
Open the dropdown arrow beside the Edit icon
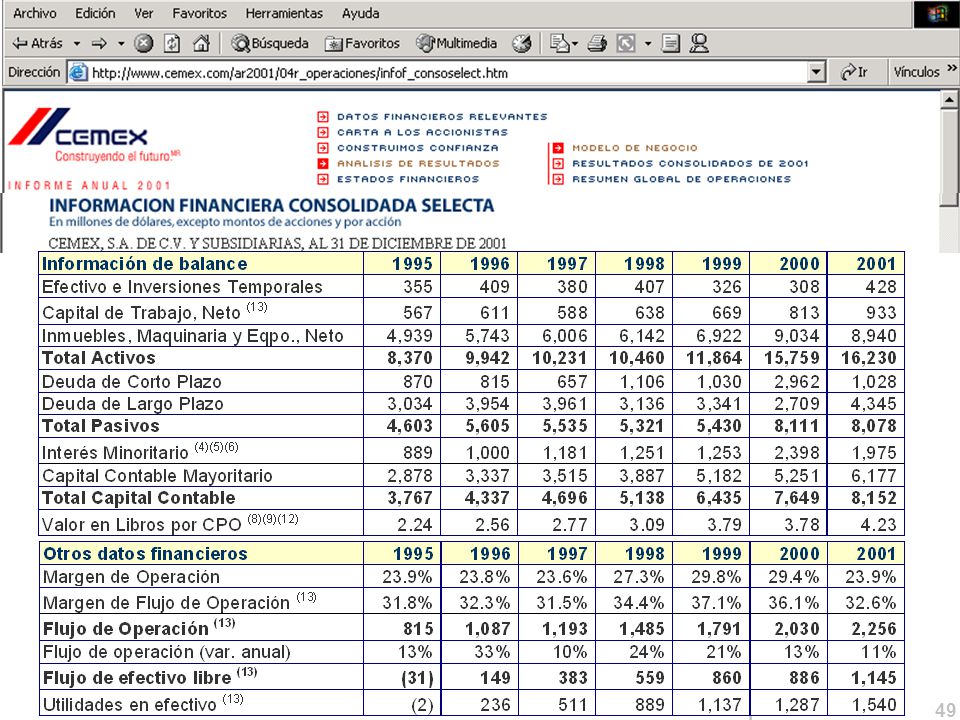tap(647, 43)
